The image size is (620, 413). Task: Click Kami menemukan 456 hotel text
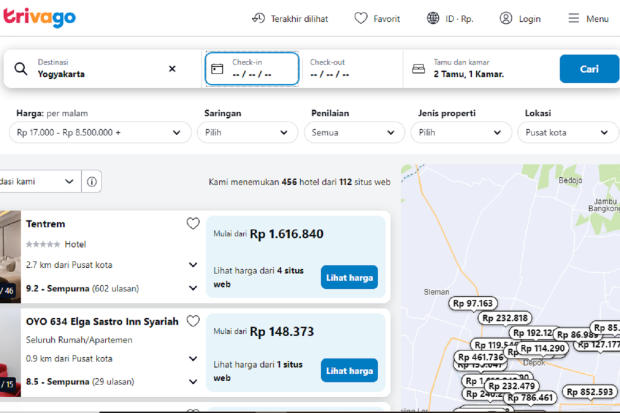pos(299,182)
